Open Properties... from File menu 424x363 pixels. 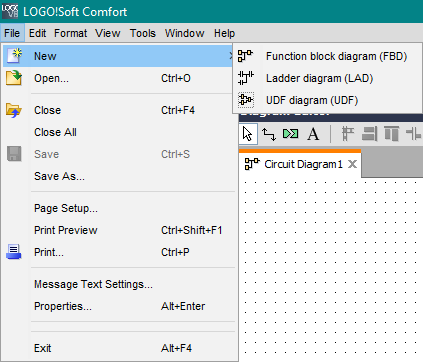tap(119, 306)
